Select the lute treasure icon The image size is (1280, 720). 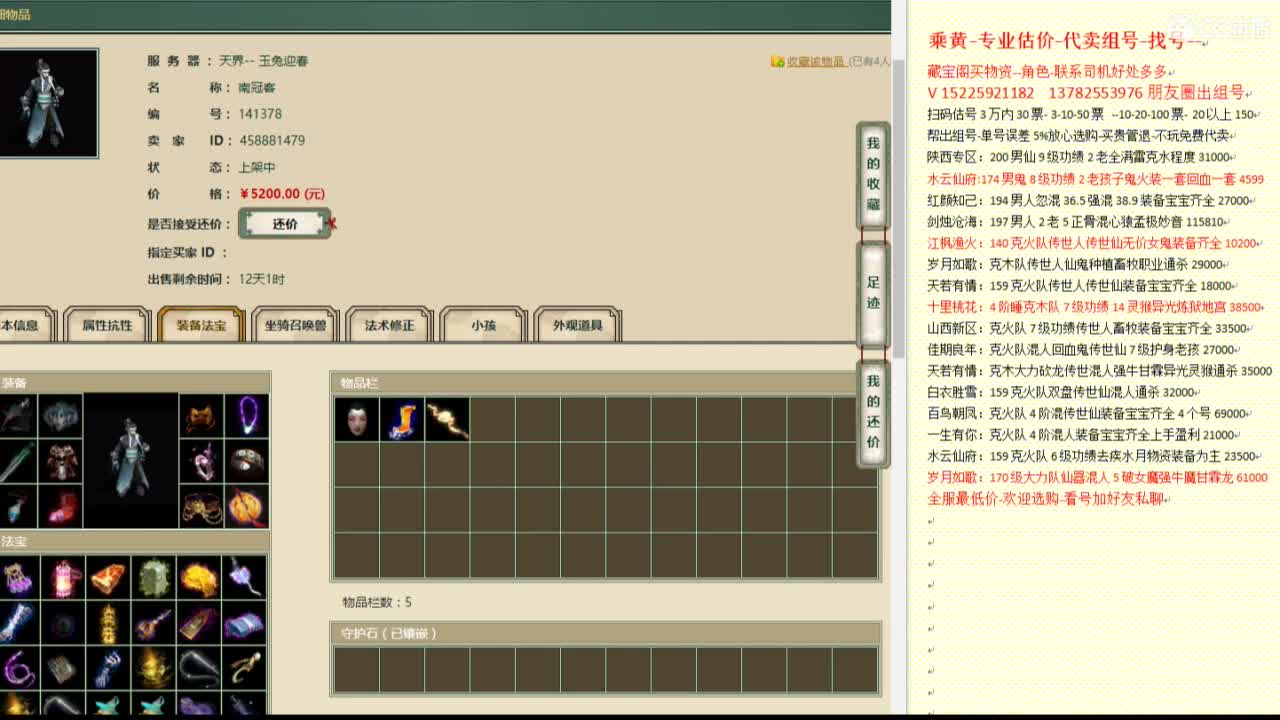tap(154, 622)
